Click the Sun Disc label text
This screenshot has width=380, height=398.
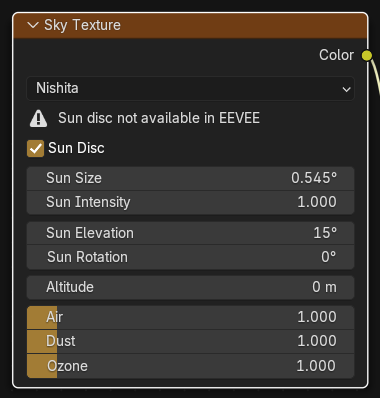76,148
